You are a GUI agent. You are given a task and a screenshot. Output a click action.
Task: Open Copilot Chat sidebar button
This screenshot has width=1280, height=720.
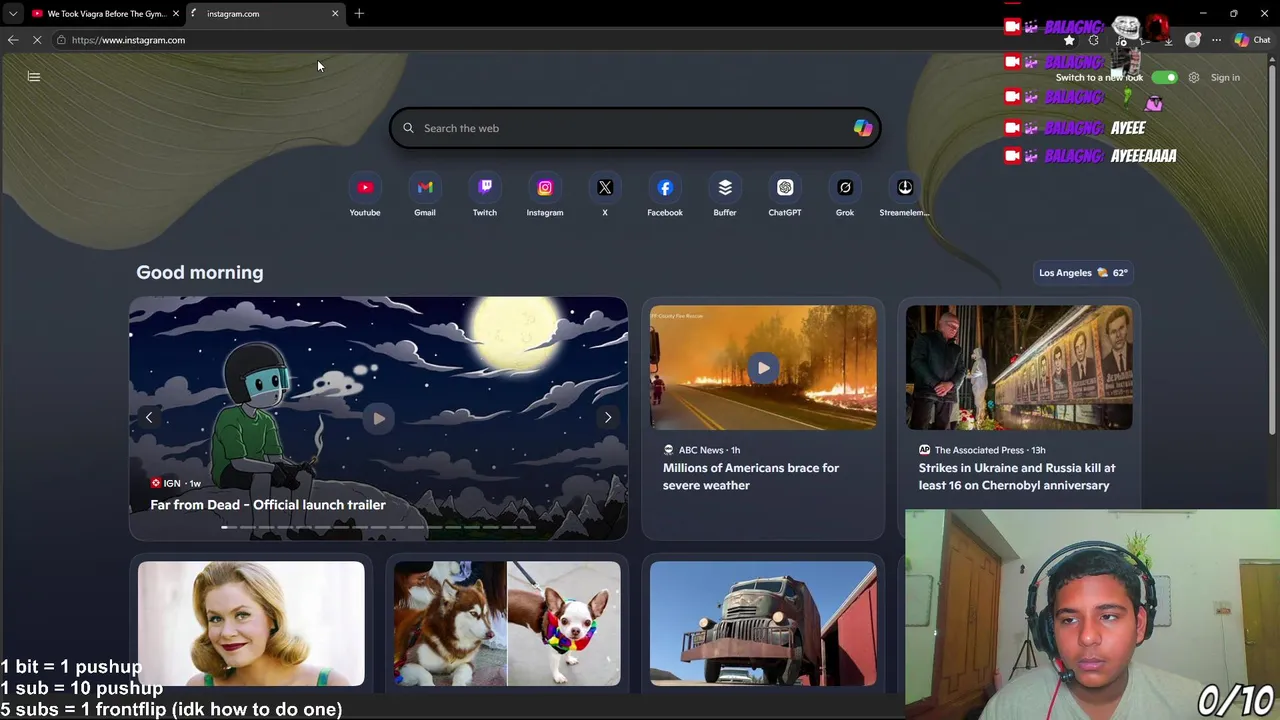pyautogui.click(x=1252, y=40)
